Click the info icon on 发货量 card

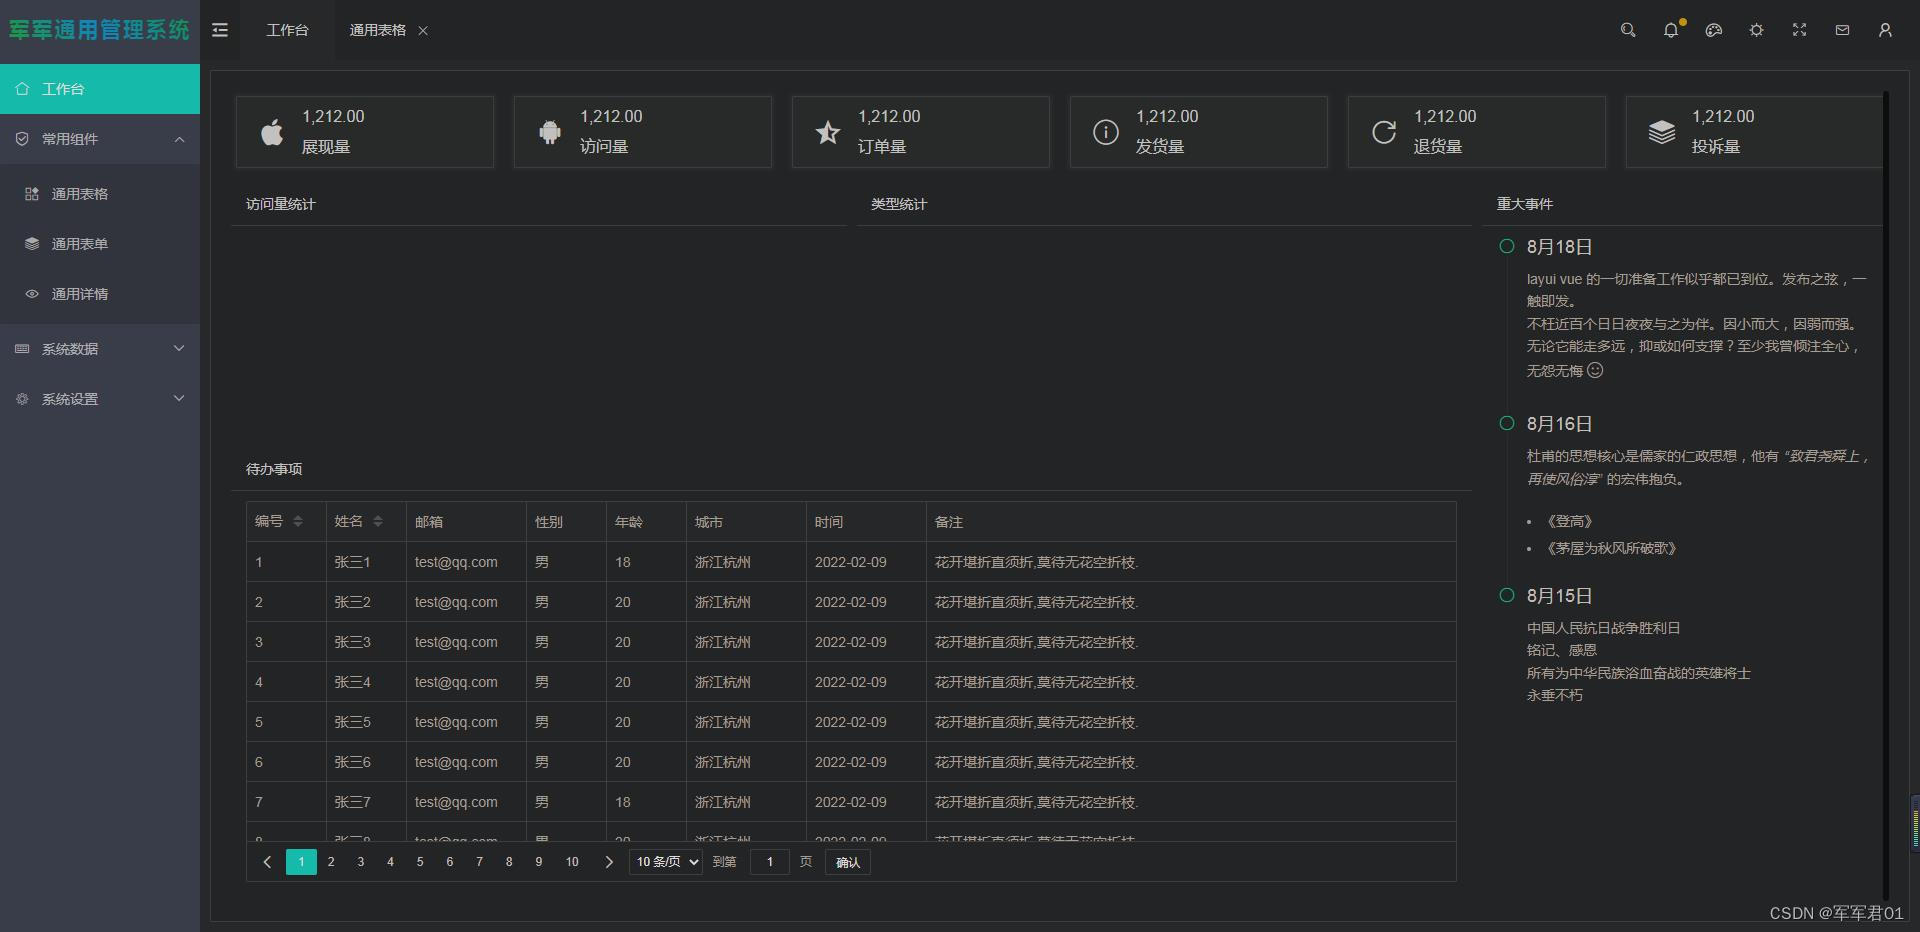(x=1106, y=132)
